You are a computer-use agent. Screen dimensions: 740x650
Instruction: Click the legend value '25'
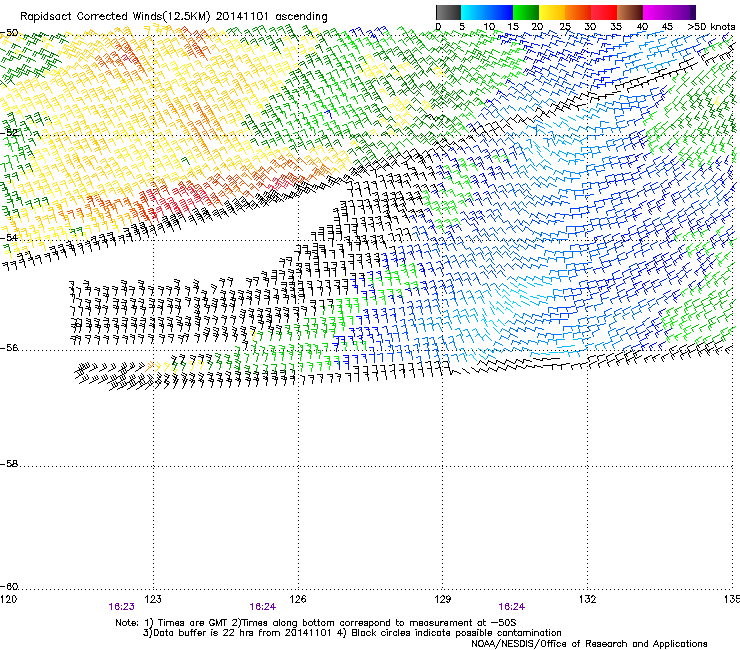pyautogui.click(x=565, y=26)
